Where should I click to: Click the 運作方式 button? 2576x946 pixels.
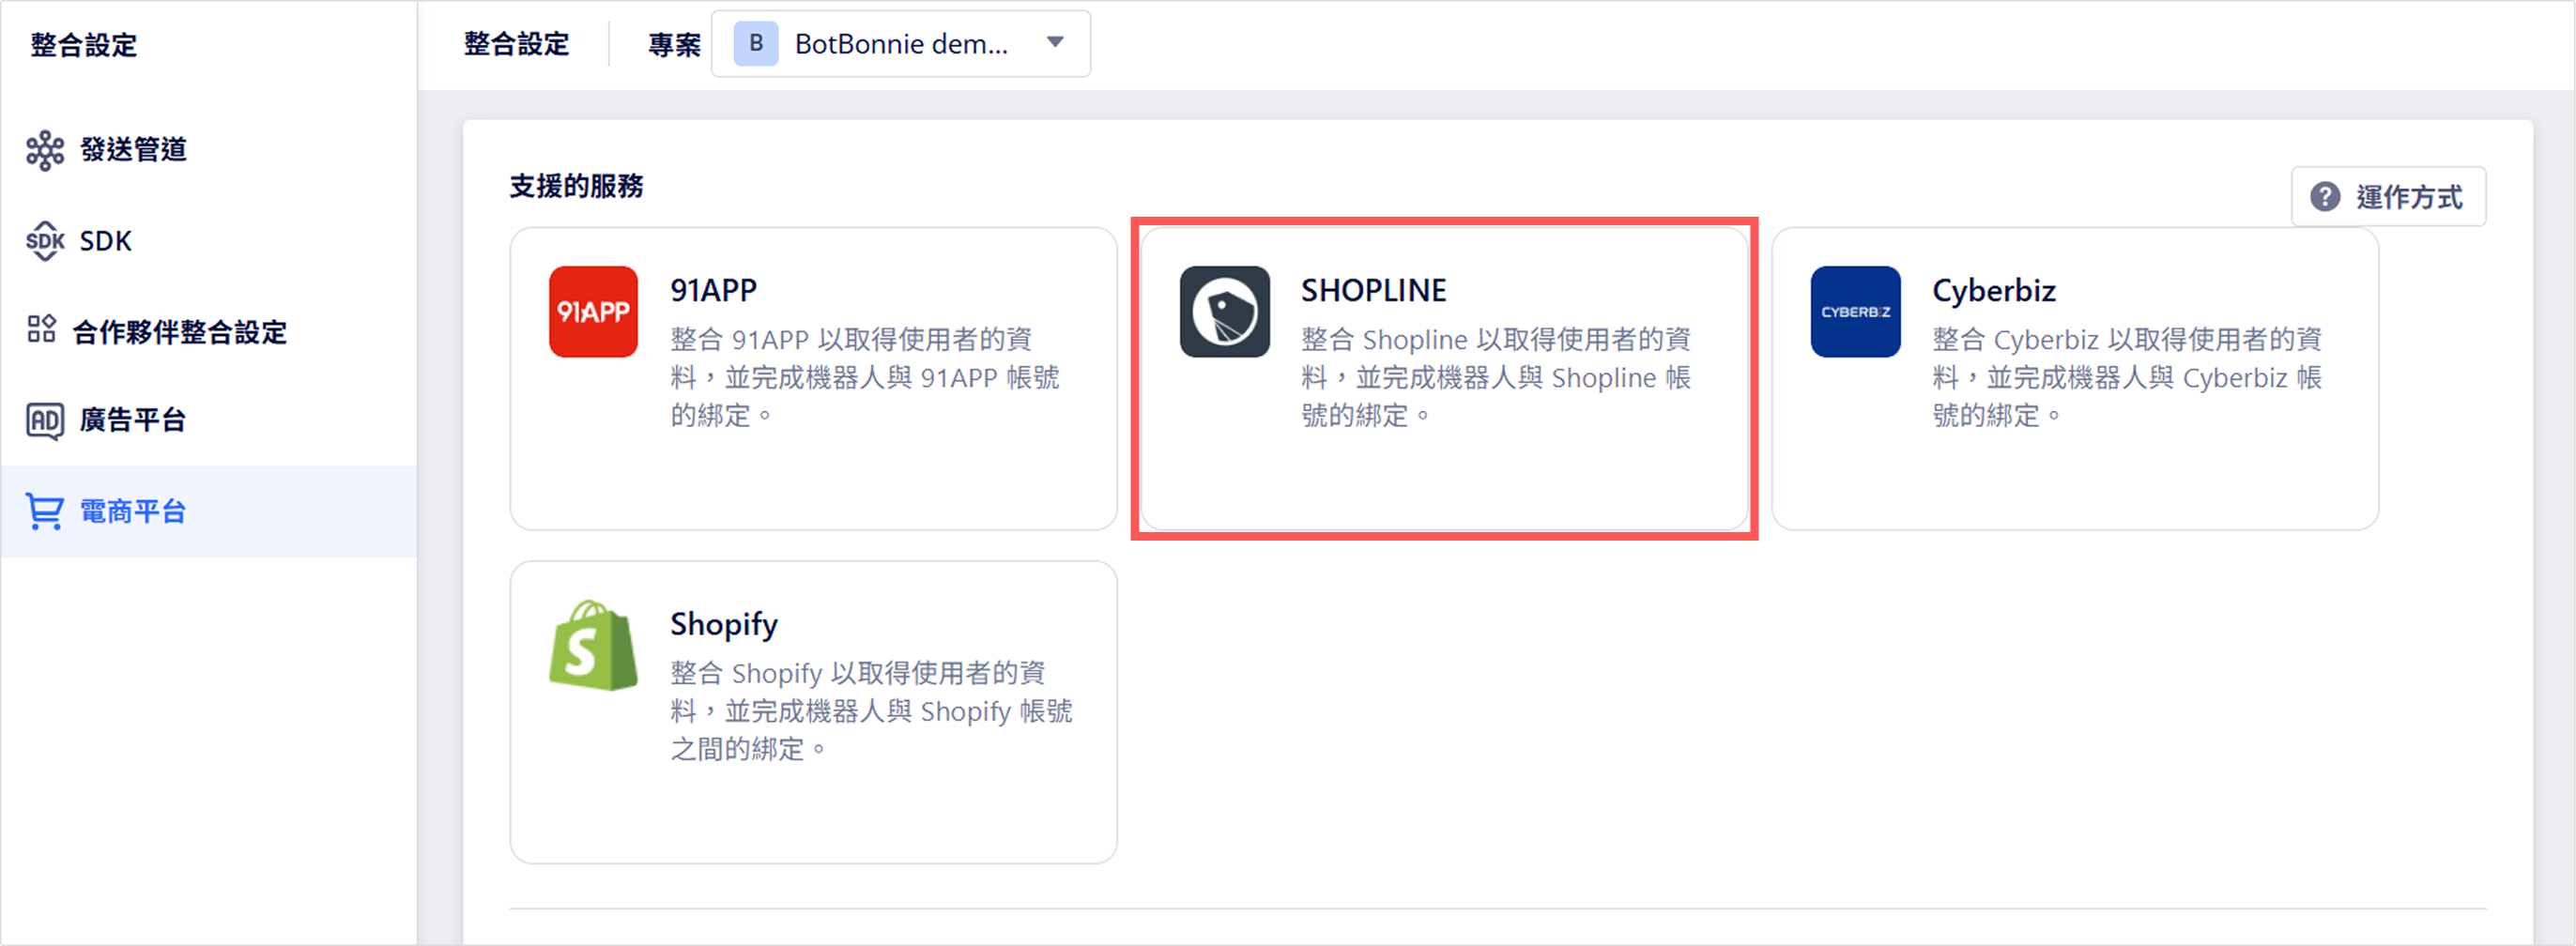tap(2388, 197)
